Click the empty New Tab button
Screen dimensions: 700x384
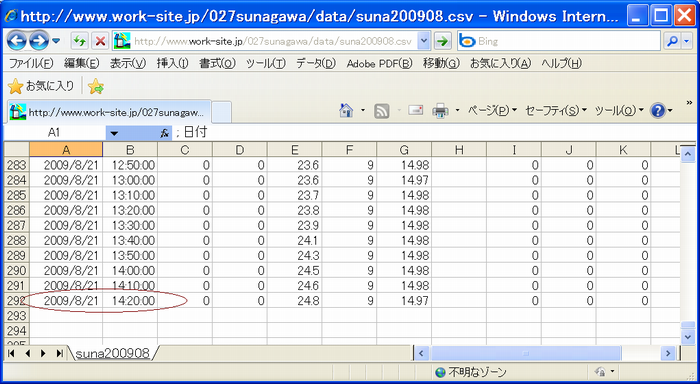(221, 112)
